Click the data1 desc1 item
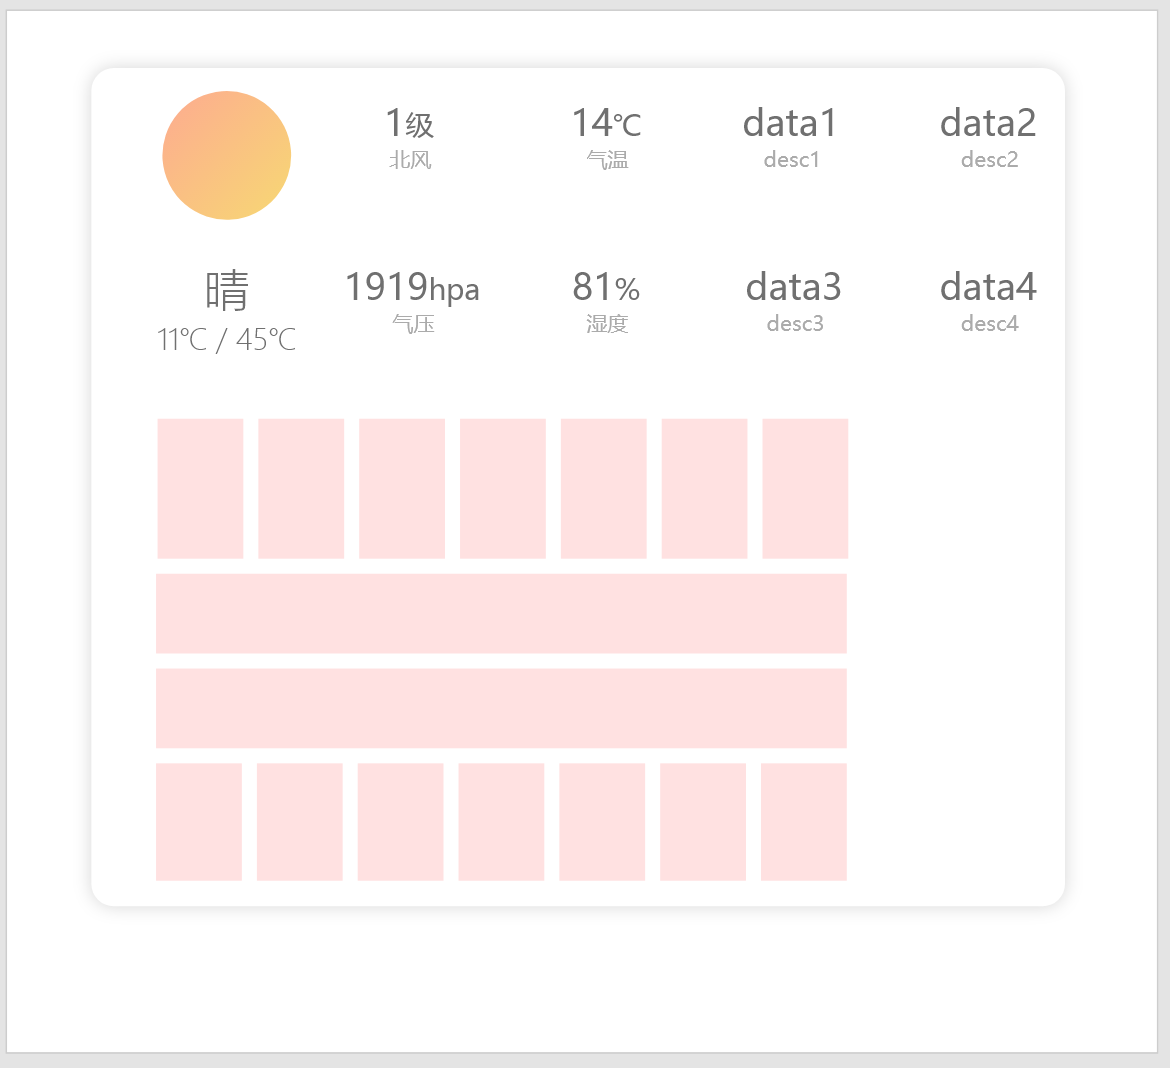Viewport: 1170px width, 1068px height. (x=791, y=138)
